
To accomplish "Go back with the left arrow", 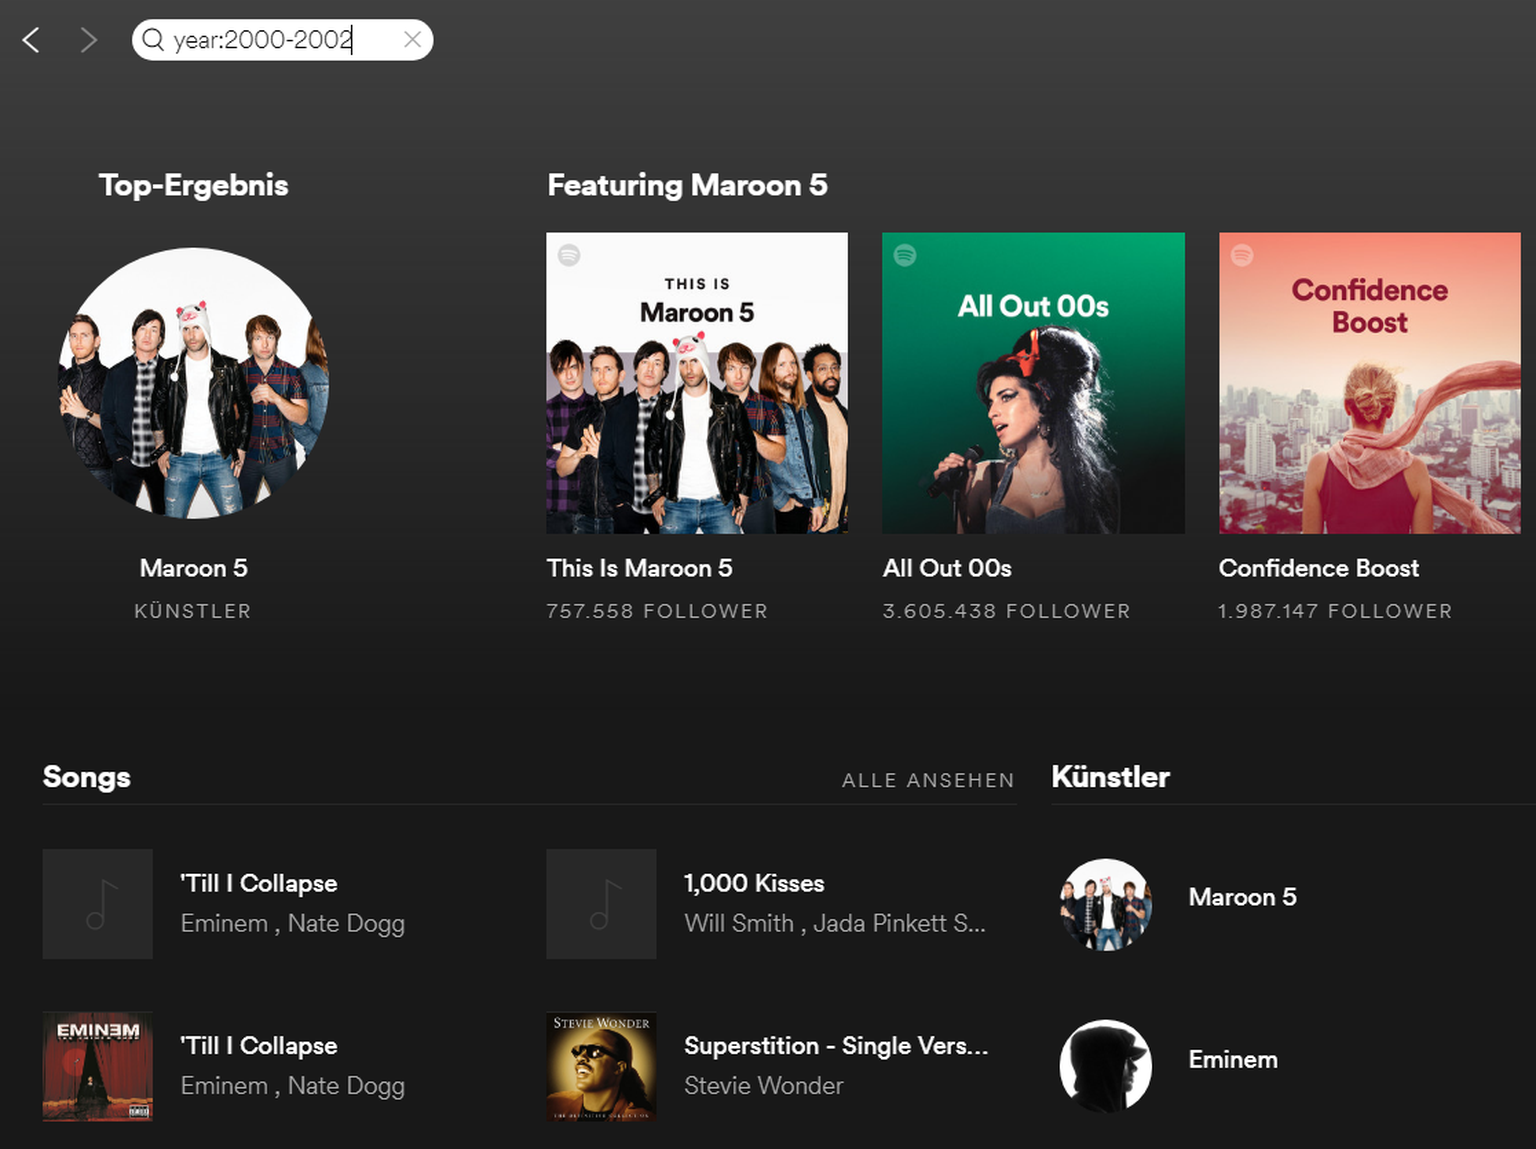I will click(31, 40).
